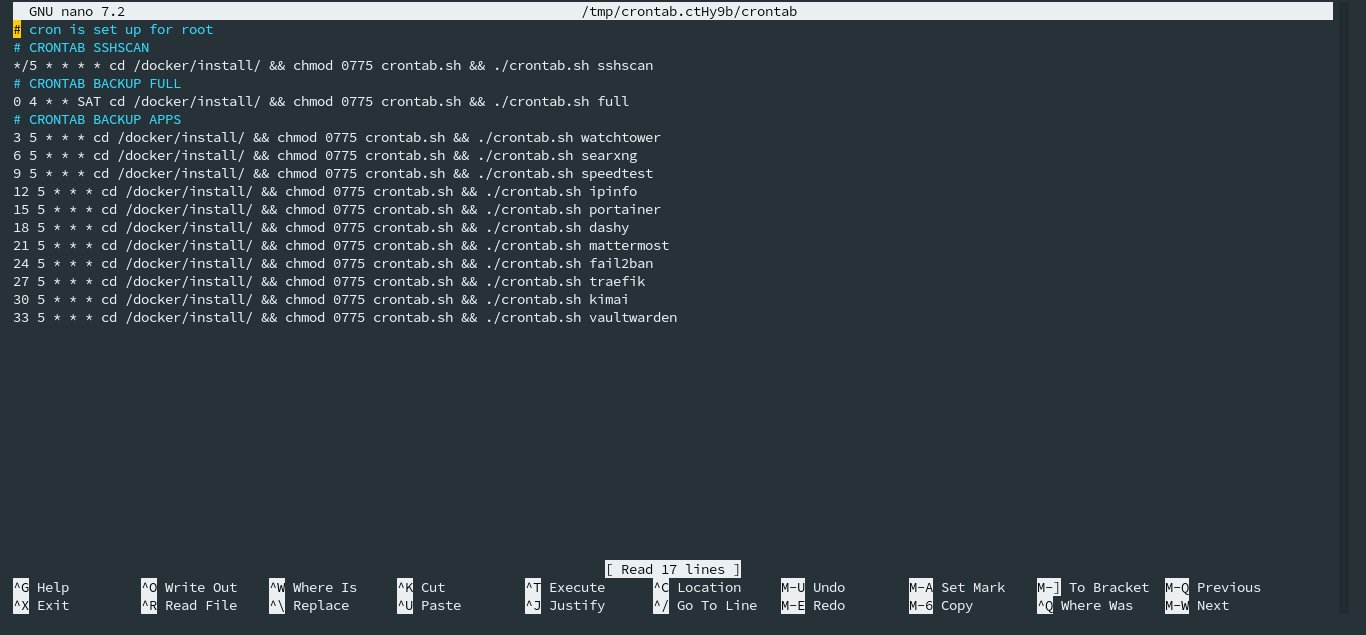Screen dimensions: 1366x635
Task: Choose ^Q Where Was shortcut
Action: coord(1085,605)
